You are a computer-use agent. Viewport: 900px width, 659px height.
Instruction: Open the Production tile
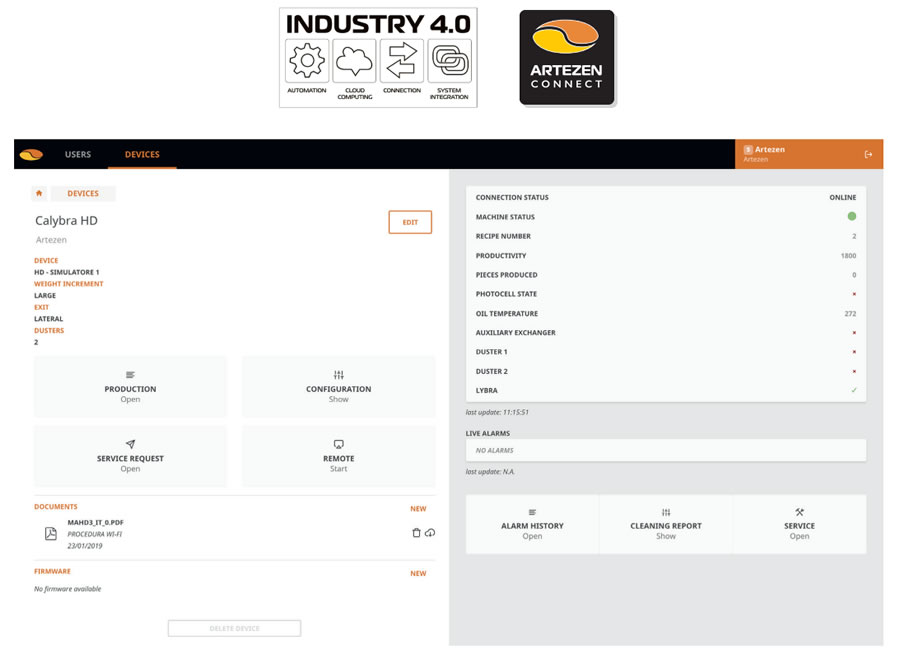[x=130, y=386]
